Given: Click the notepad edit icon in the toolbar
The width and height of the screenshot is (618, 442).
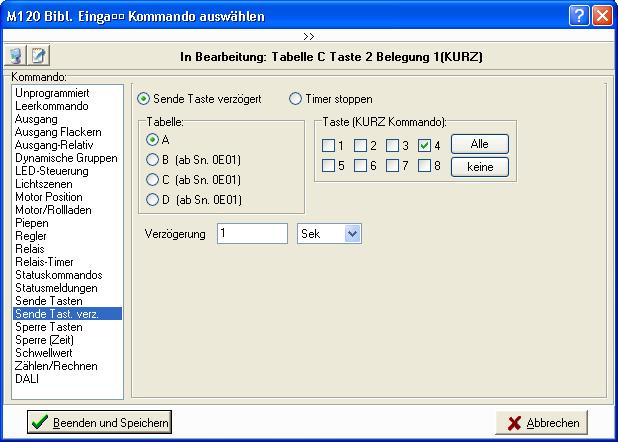Looking at the screenshot, I should click(39, 56).
